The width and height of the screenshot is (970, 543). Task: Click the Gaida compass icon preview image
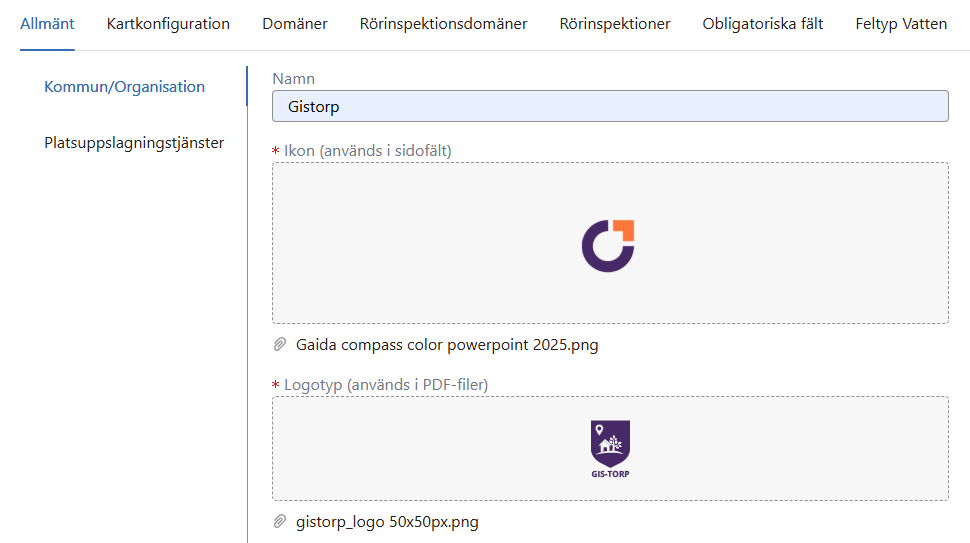[x=608, y=245]
